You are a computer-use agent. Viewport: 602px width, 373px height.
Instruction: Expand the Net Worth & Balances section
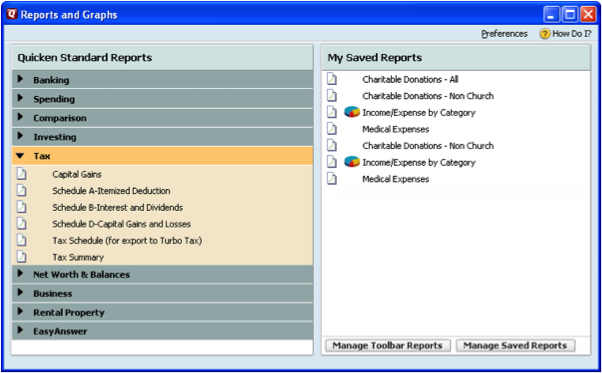point(21,274)
